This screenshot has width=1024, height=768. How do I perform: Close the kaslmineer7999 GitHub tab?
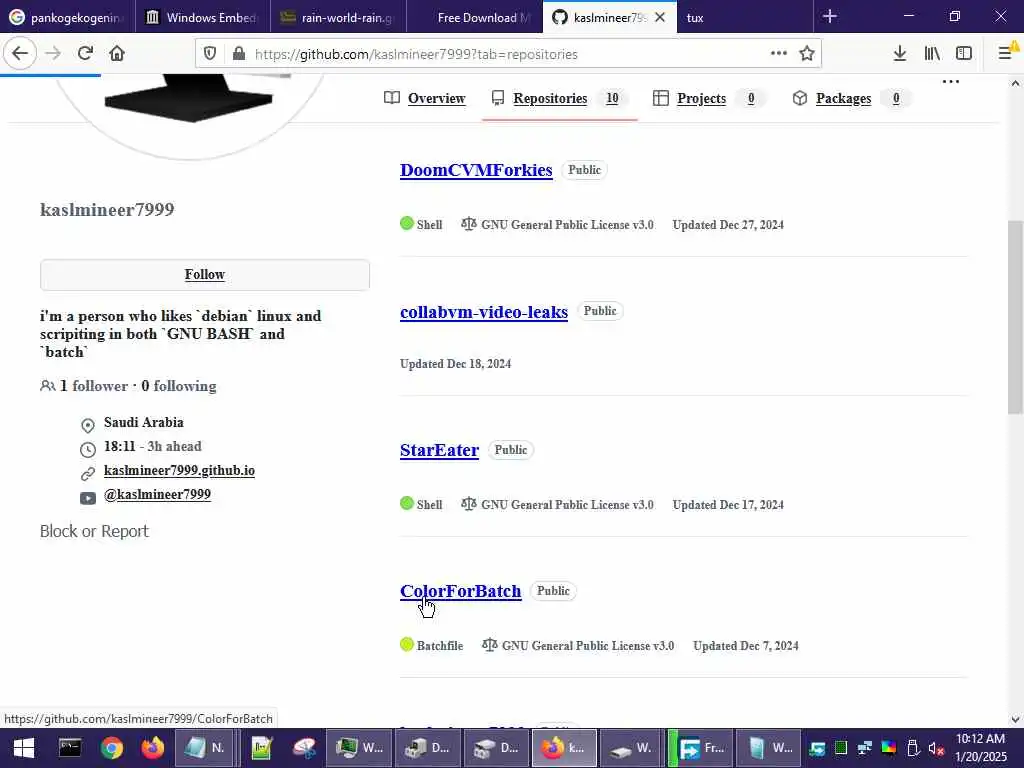coord(660,18)
